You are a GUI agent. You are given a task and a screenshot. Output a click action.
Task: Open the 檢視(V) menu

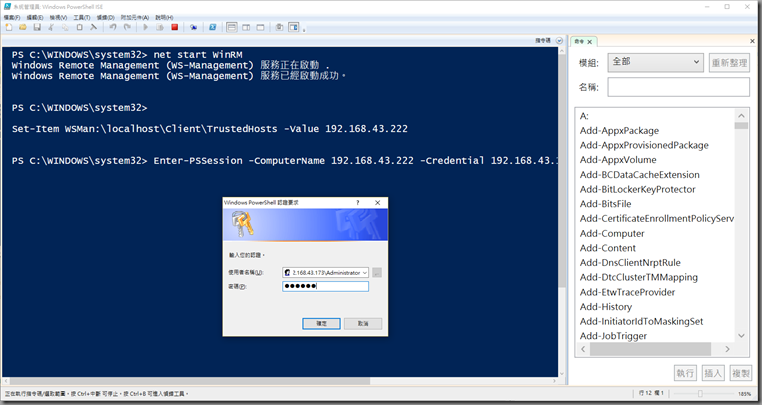point(58,17)
